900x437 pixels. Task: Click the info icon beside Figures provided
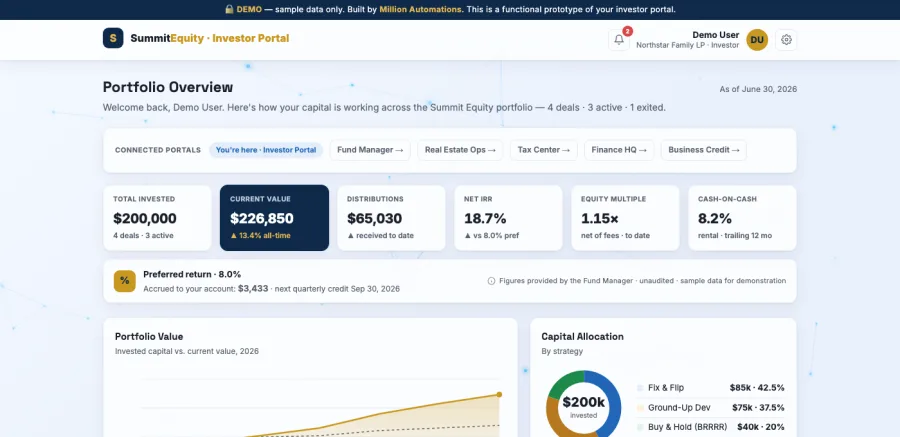tap(491, 281)
